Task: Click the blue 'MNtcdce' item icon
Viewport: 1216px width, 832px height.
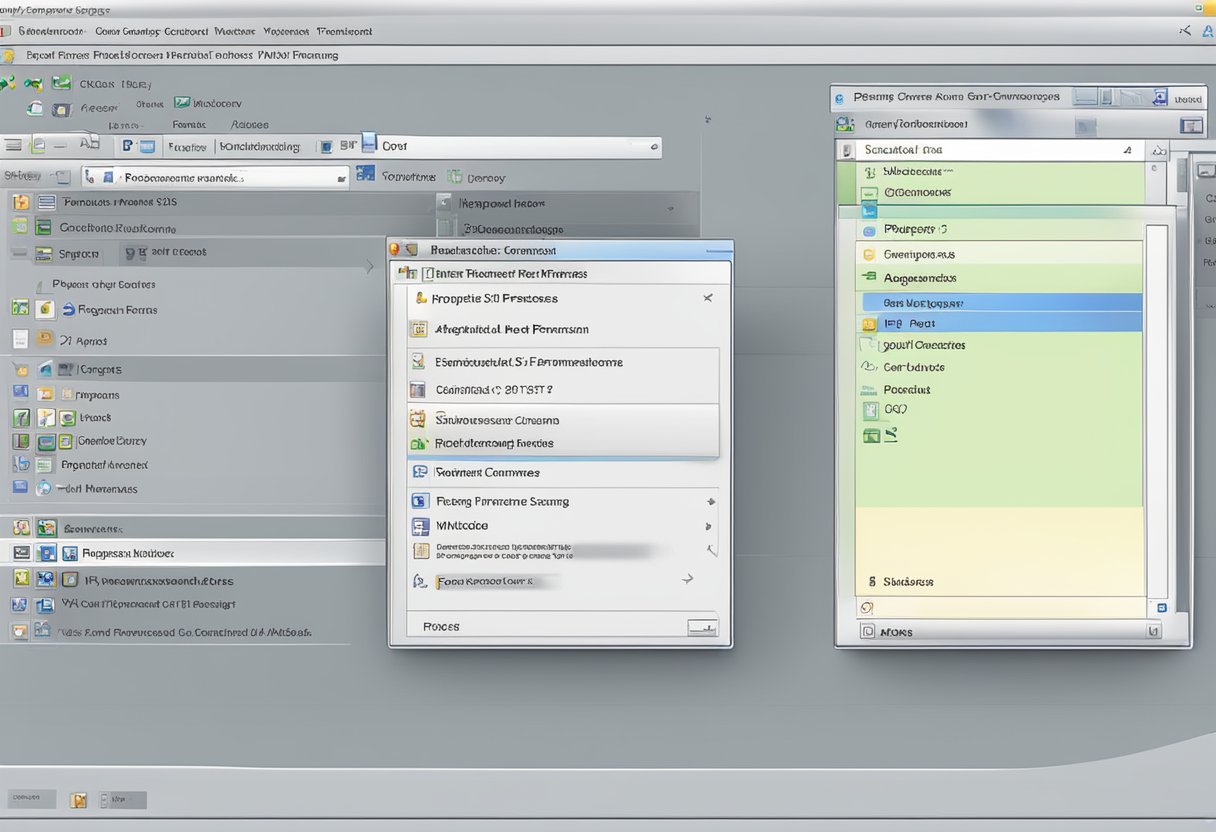Action: (x=420, y=526)
